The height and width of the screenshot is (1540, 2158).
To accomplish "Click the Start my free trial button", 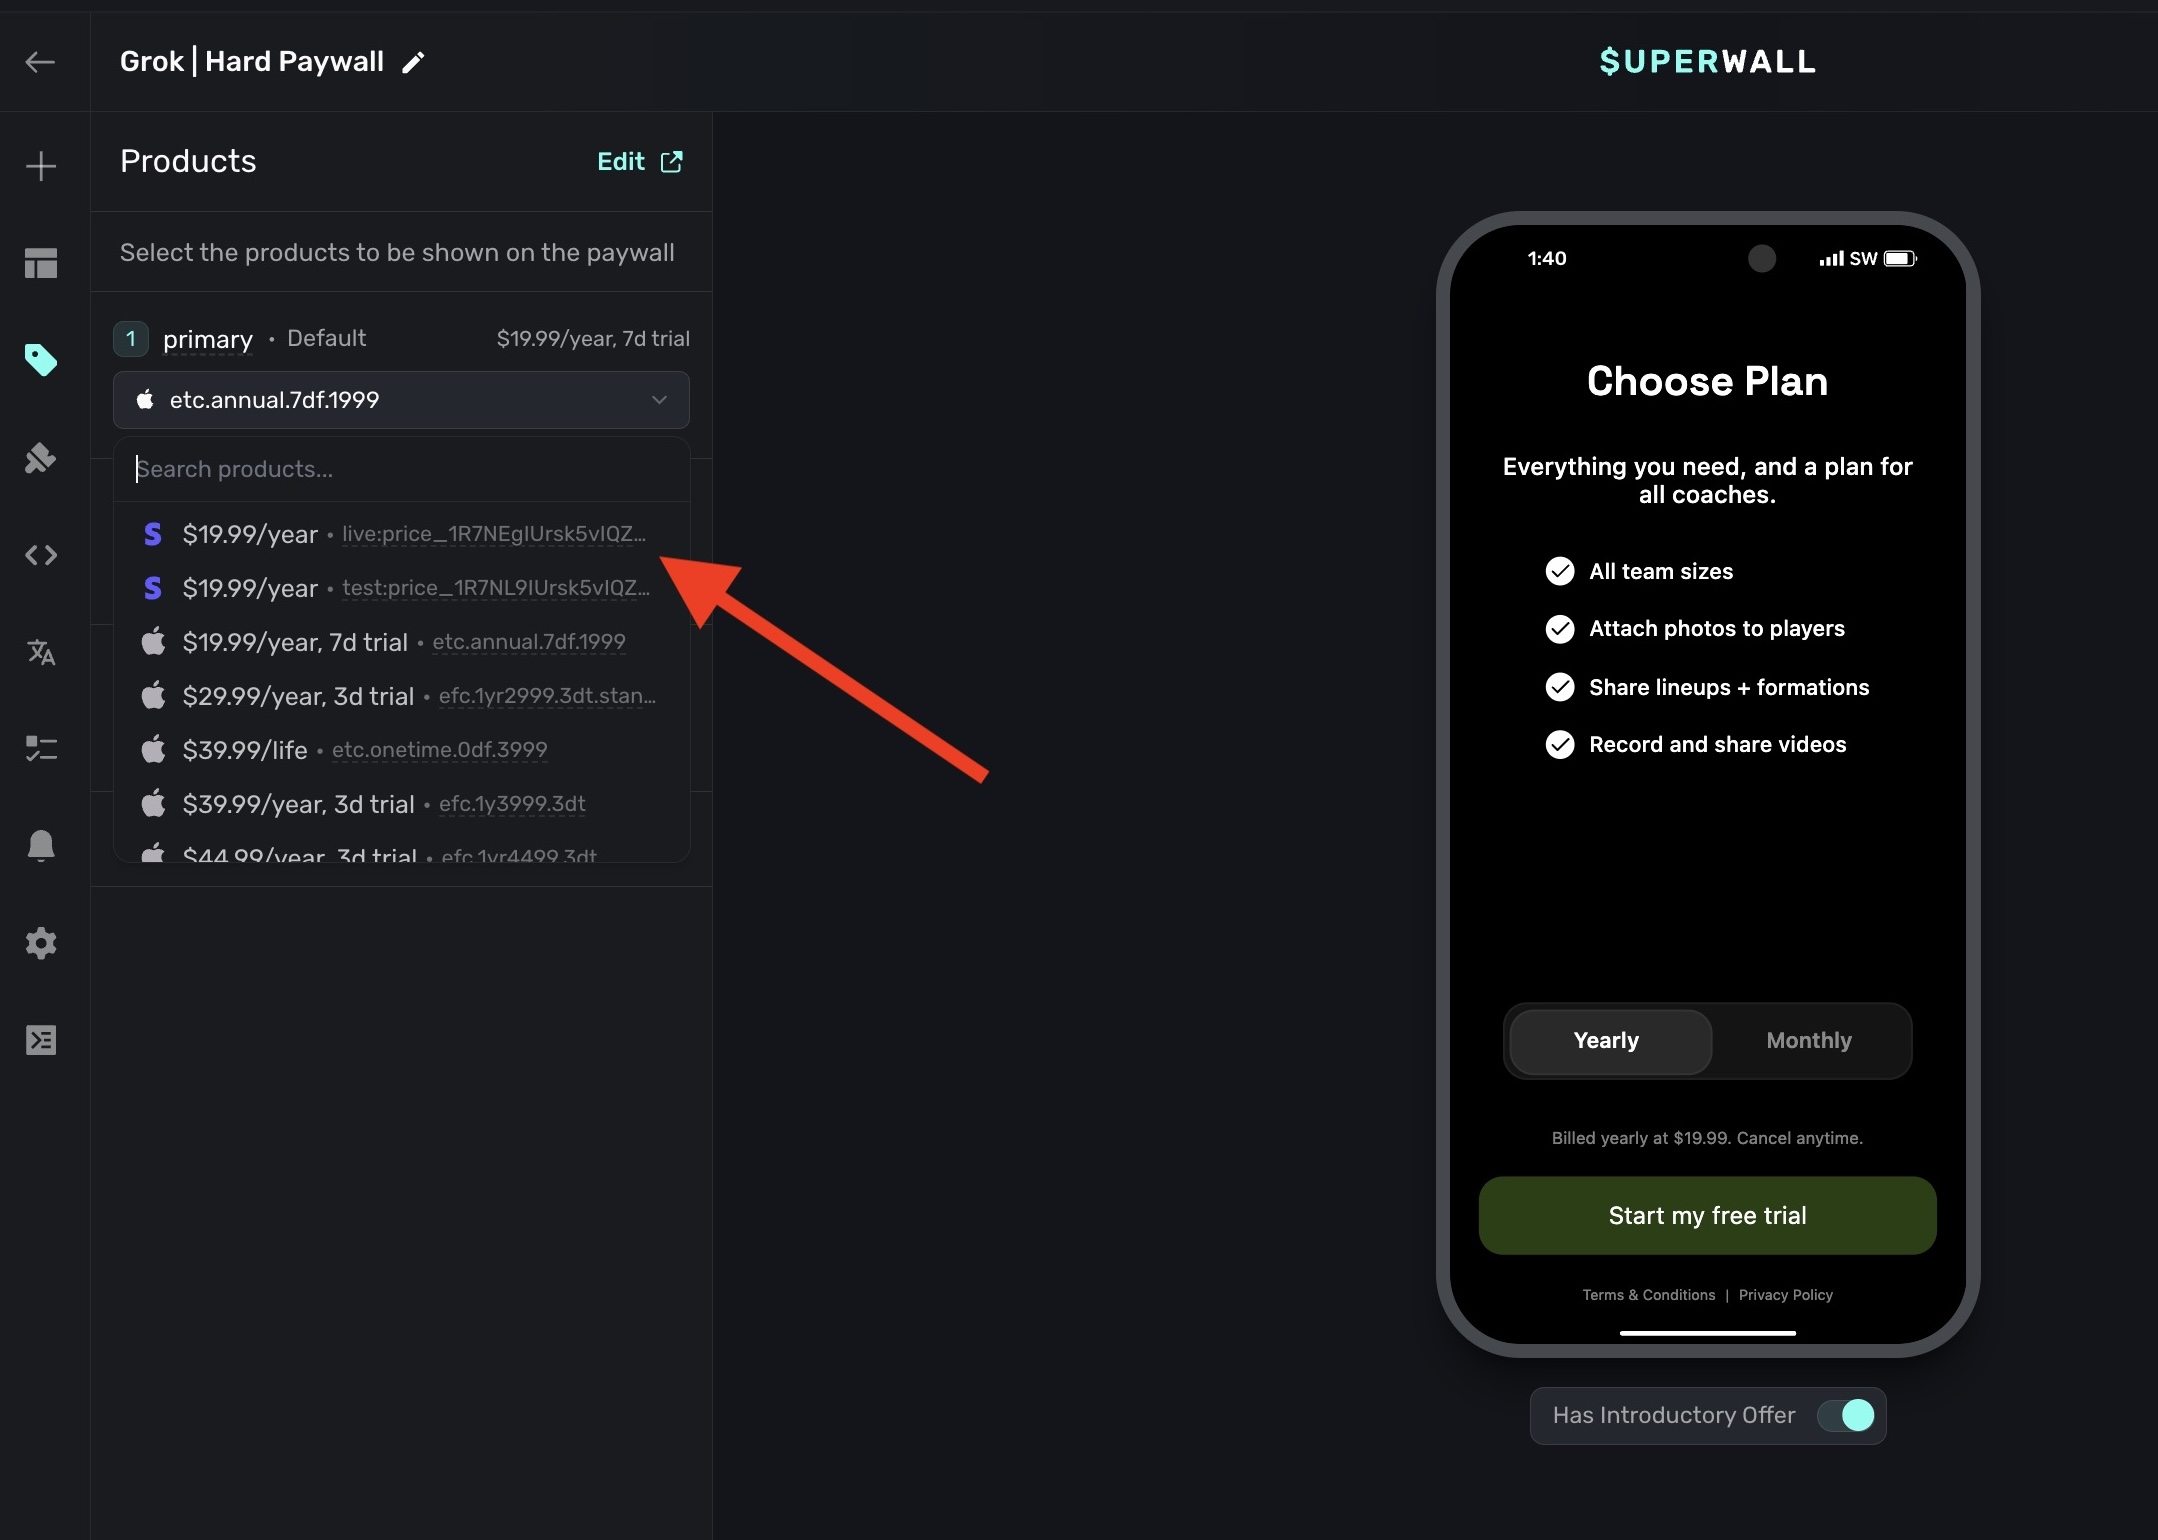I will click(x=1707, y=1215).
